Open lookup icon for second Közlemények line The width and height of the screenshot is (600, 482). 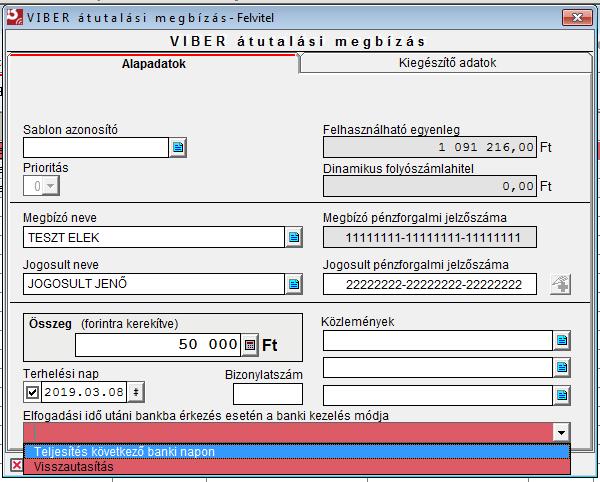(562, 368)
